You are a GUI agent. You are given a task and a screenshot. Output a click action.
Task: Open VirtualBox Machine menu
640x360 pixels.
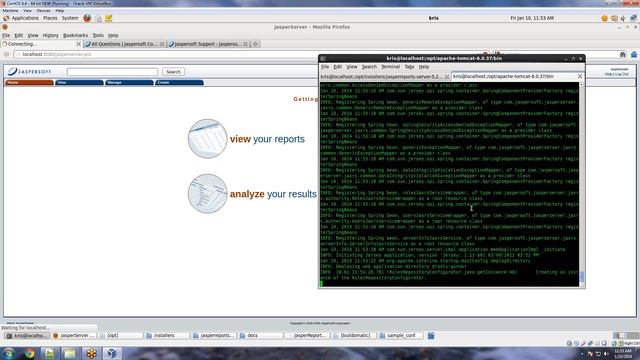click(10, 11)
